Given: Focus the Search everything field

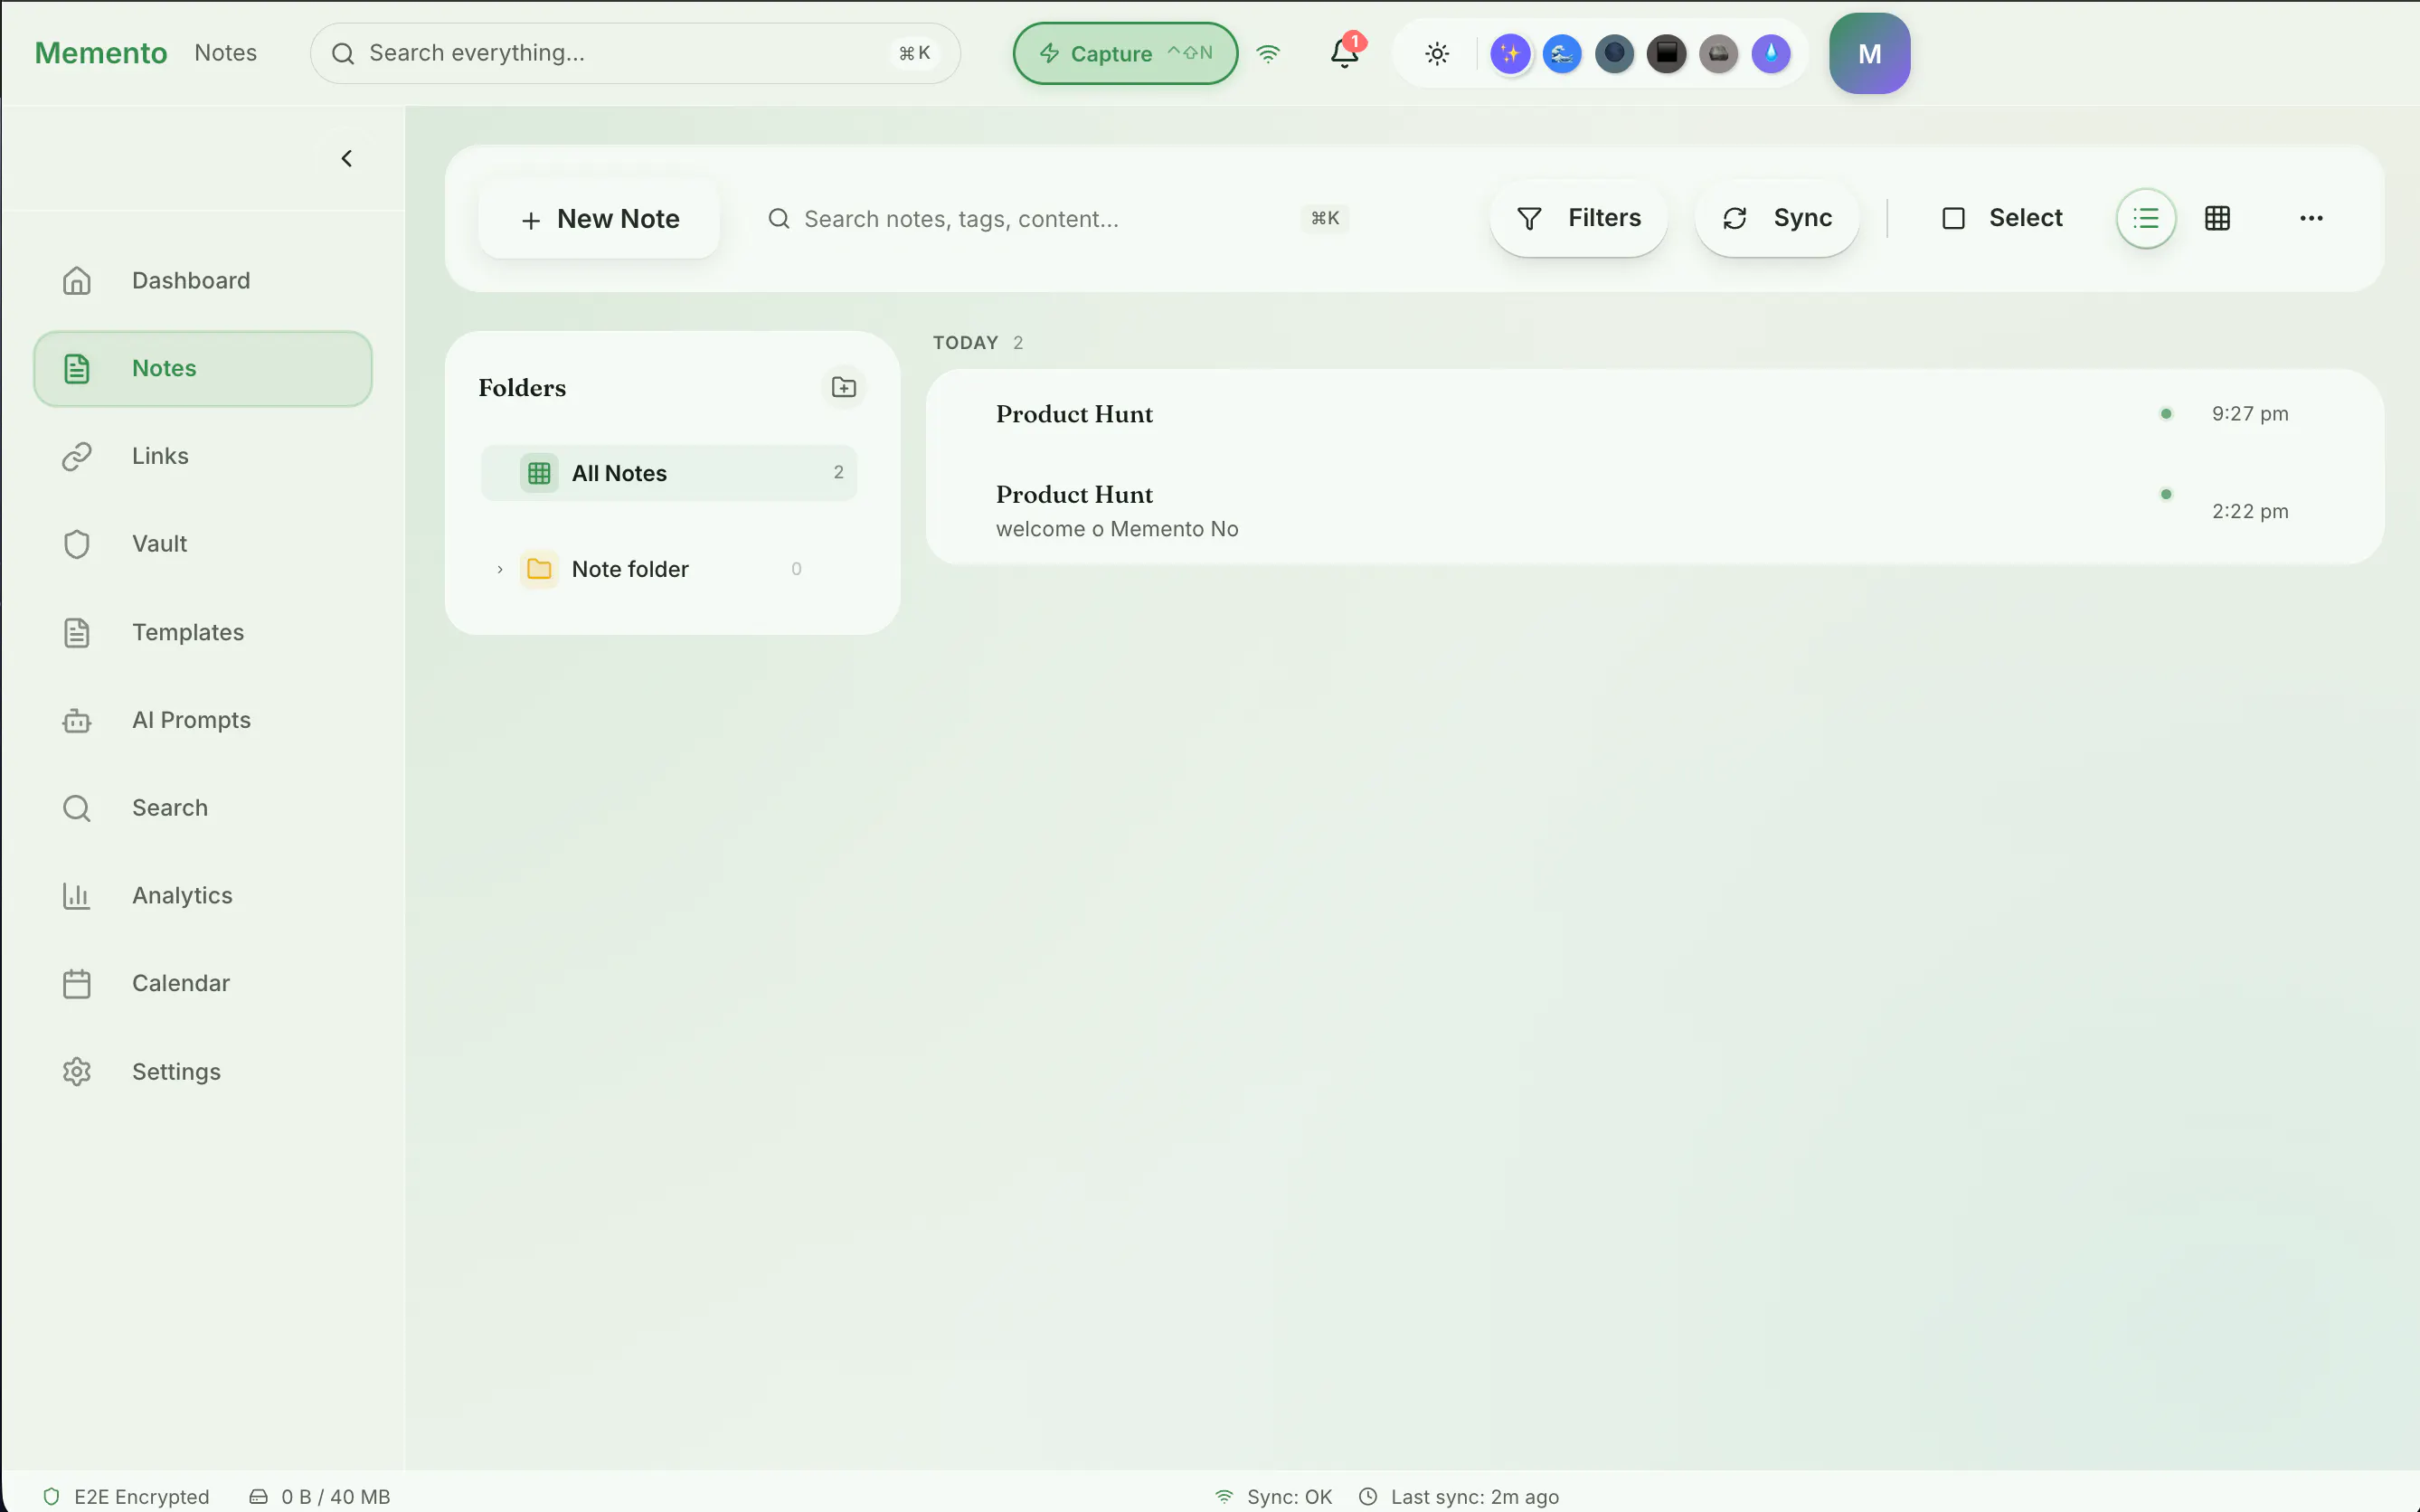Looking at the screenshot, I should (x=635, y=53).
